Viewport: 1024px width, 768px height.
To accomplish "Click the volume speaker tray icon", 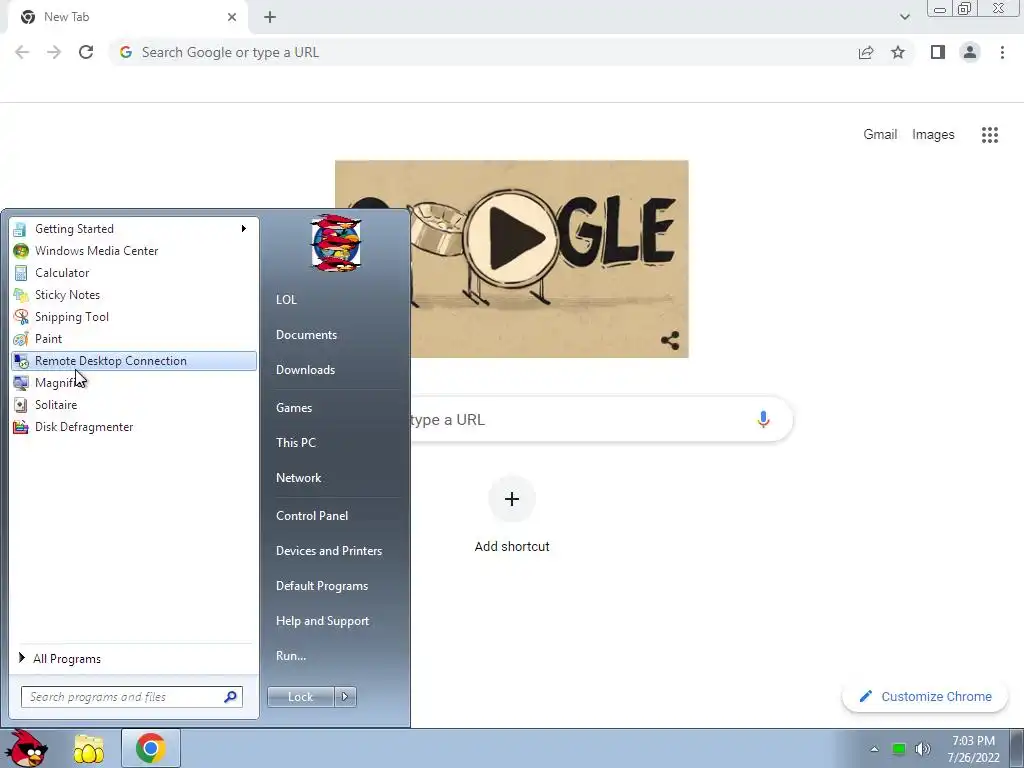I will 923,750.
